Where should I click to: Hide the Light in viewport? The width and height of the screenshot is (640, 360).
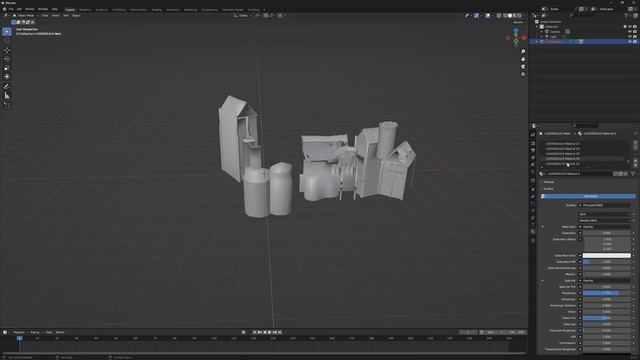(x=629, y=36)
